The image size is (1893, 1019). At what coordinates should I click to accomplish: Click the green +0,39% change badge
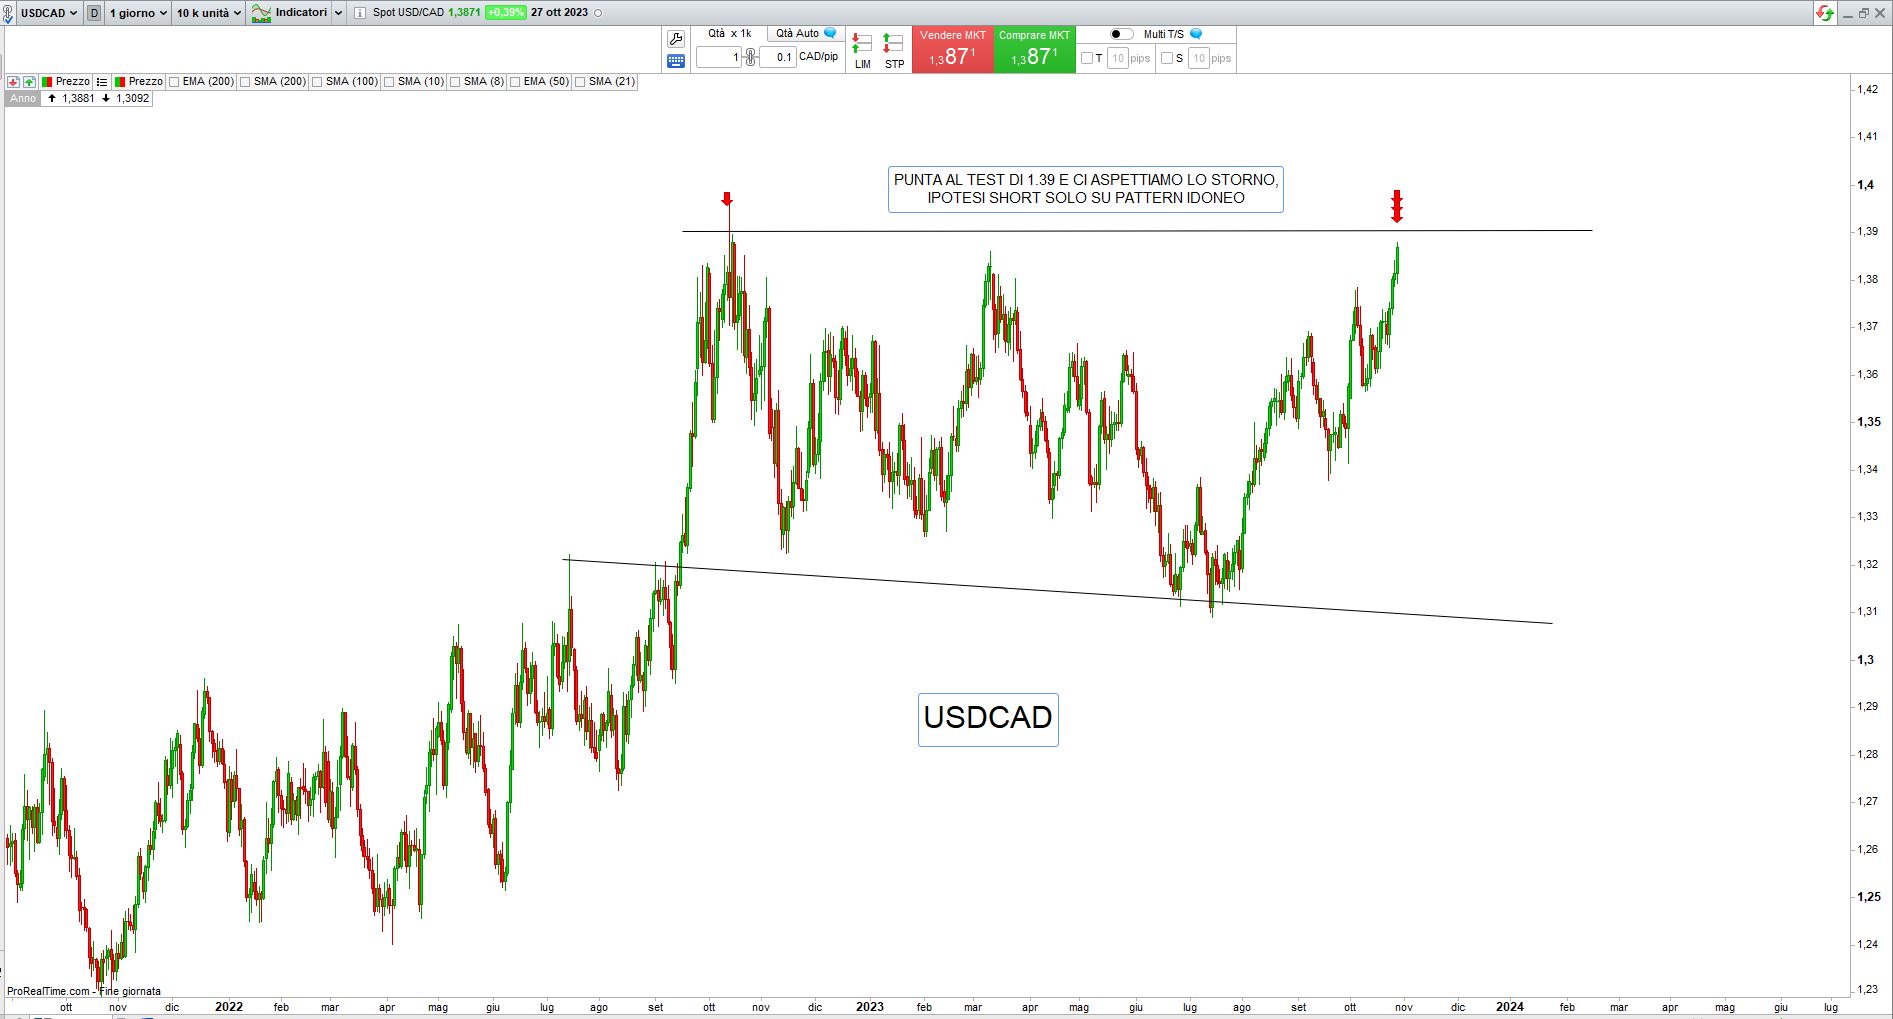[x=505, y=13]
